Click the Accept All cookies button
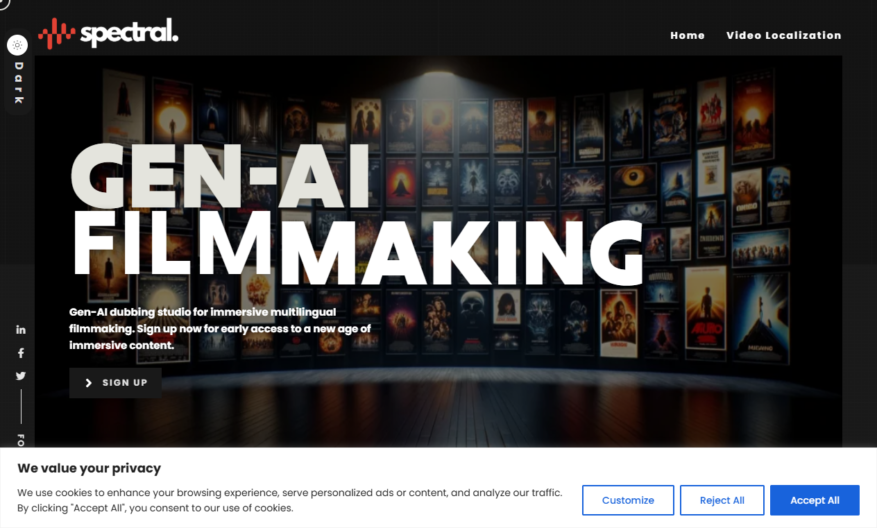 point(814,500)
